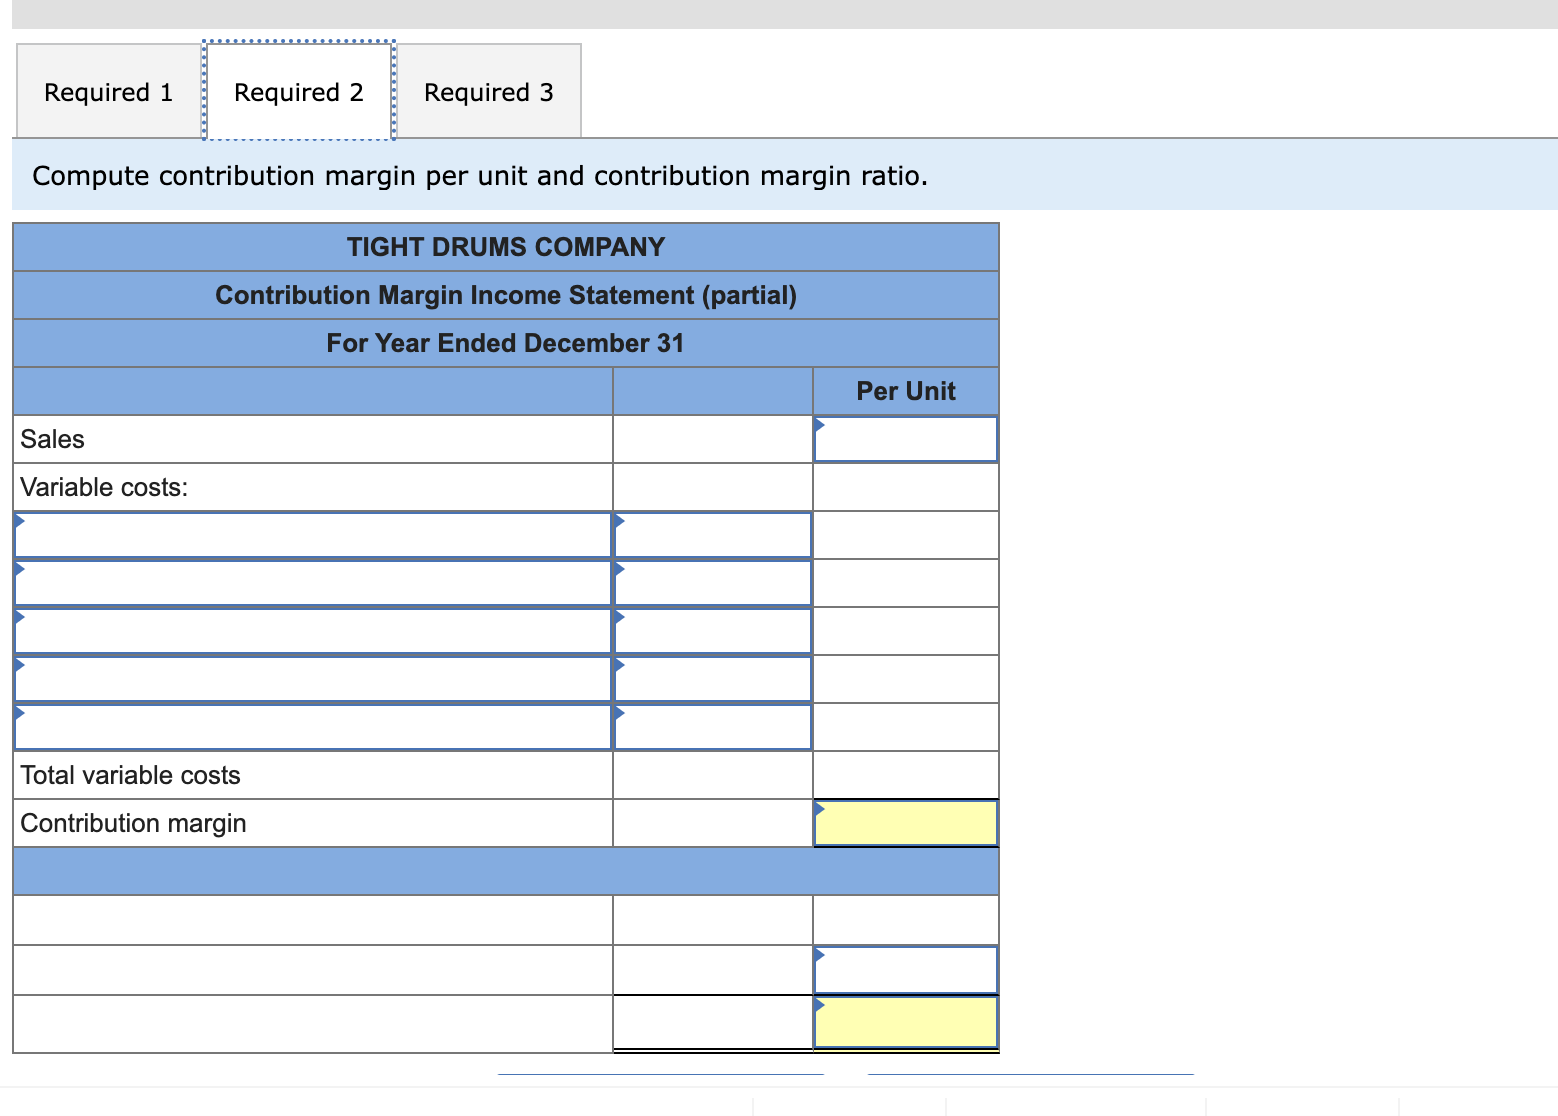Click the yellow Contribution margin Per Unit cell
Viewport: 1558px width, 1116px height.
click(904, 822)
